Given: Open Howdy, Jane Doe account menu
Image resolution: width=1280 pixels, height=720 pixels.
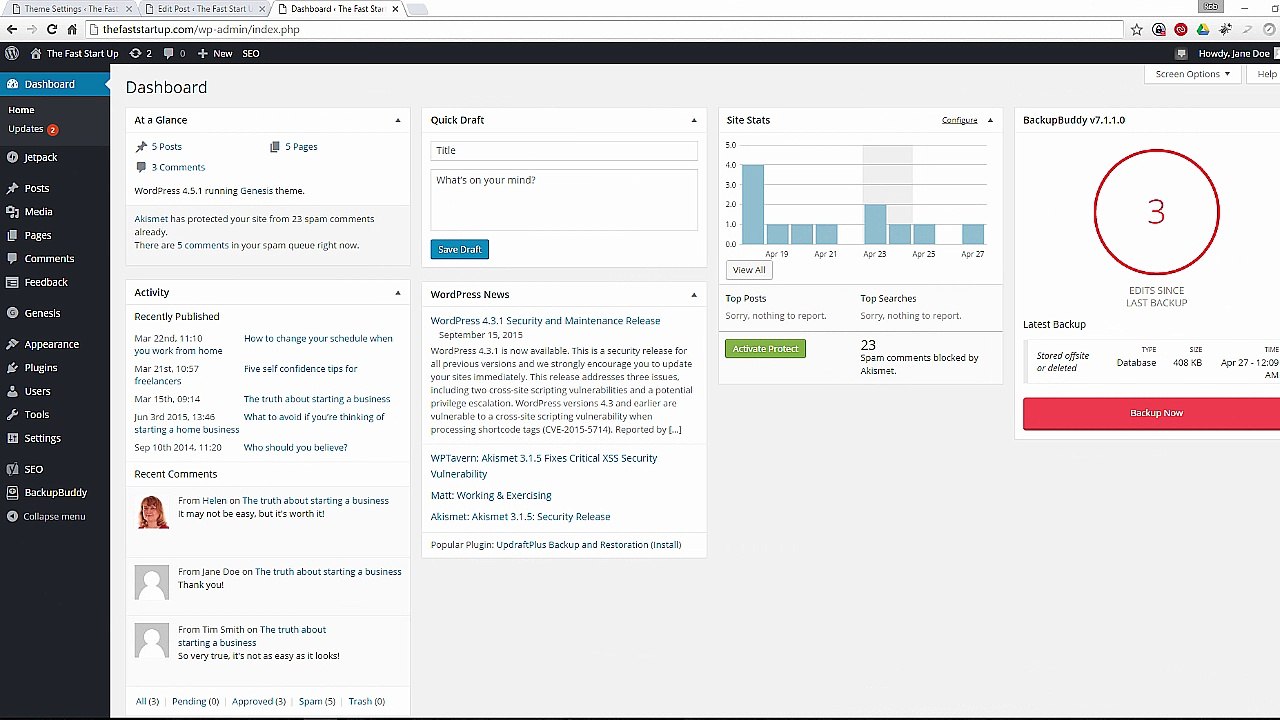Looking at the screenshot, I should tap(1234, 53).
